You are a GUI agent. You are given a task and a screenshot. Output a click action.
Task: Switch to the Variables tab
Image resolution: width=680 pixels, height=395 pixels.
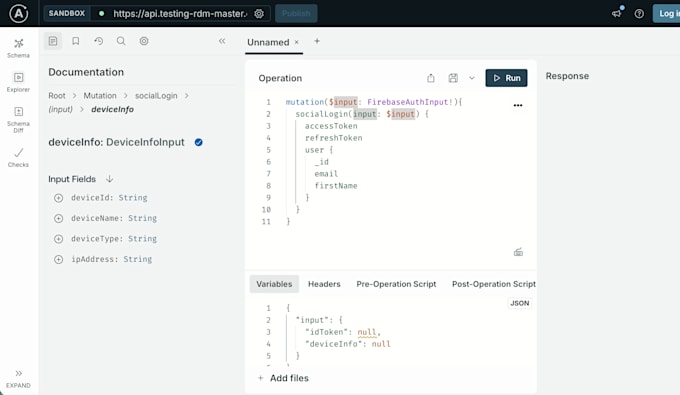pos(274,284)
